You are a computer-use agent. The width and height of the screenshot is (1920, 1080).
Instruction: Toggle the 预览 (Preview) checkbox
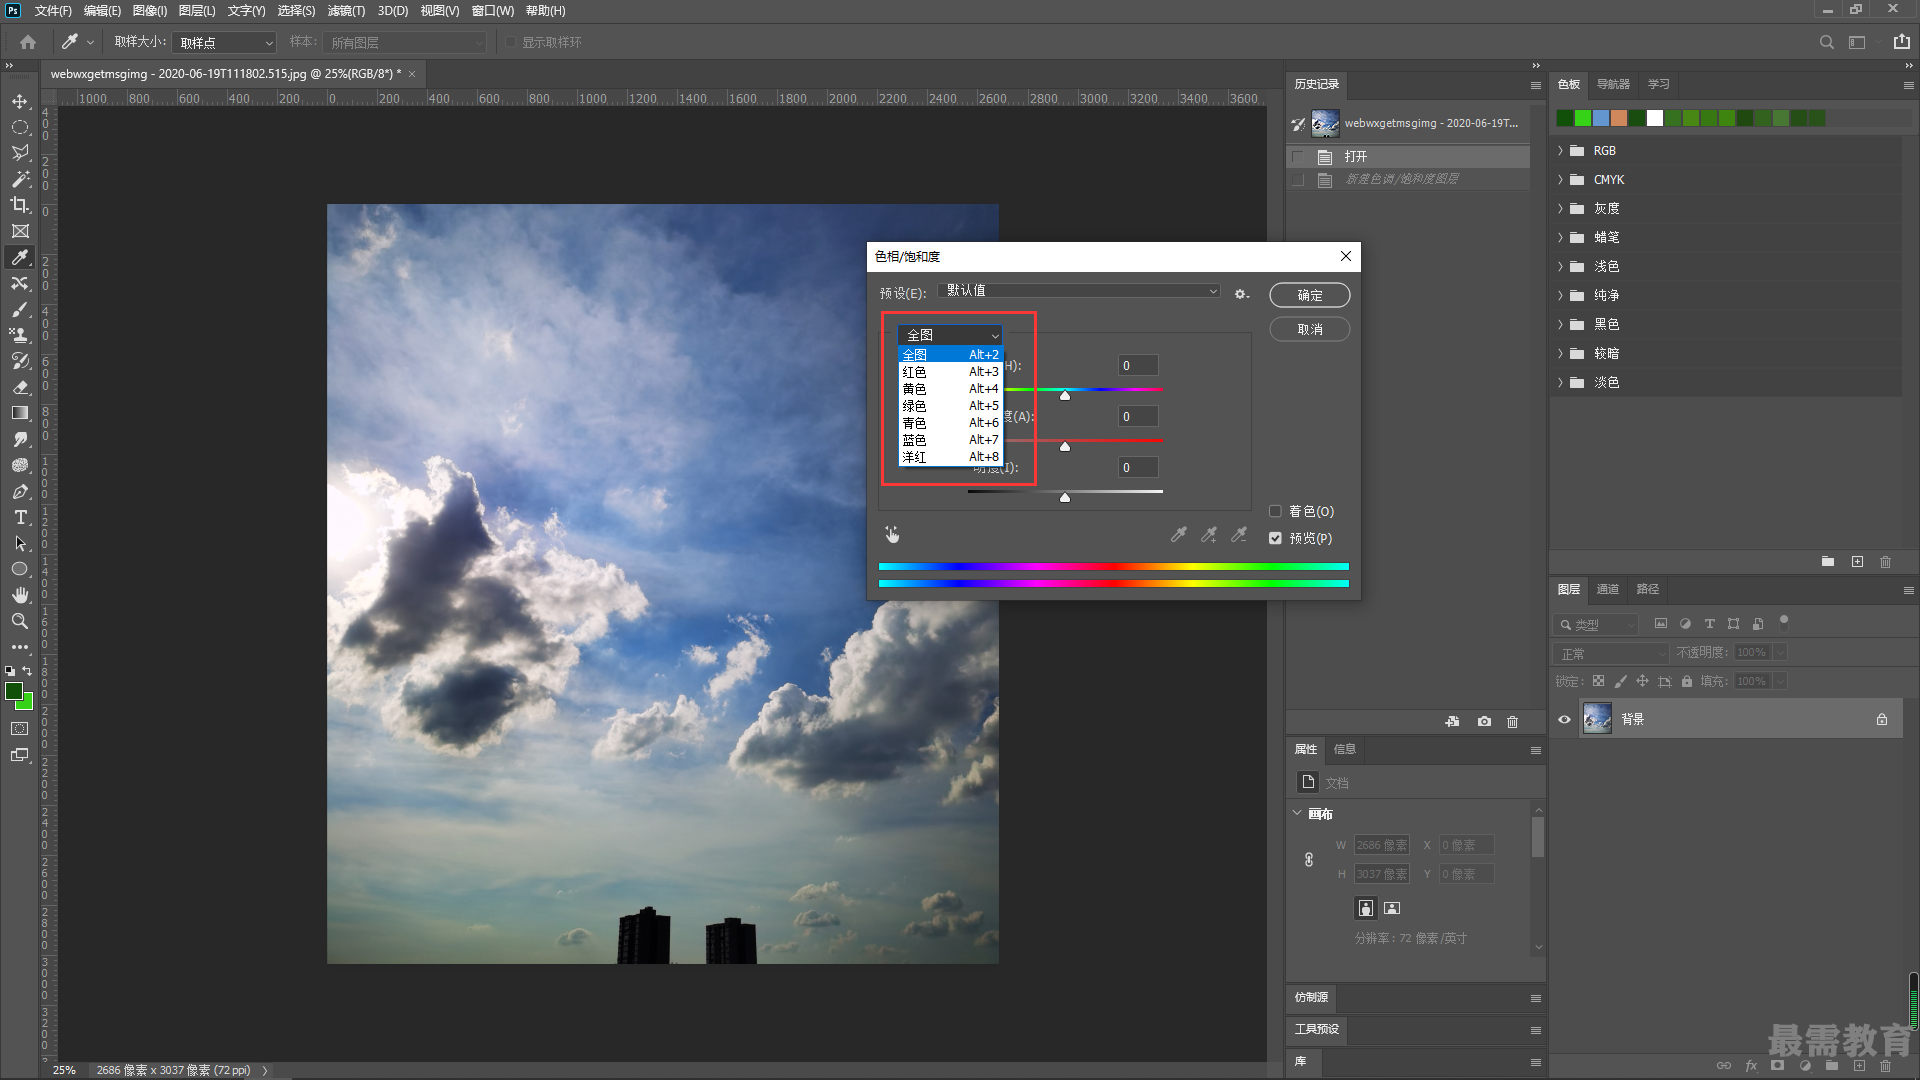[x=1275, y=538]
